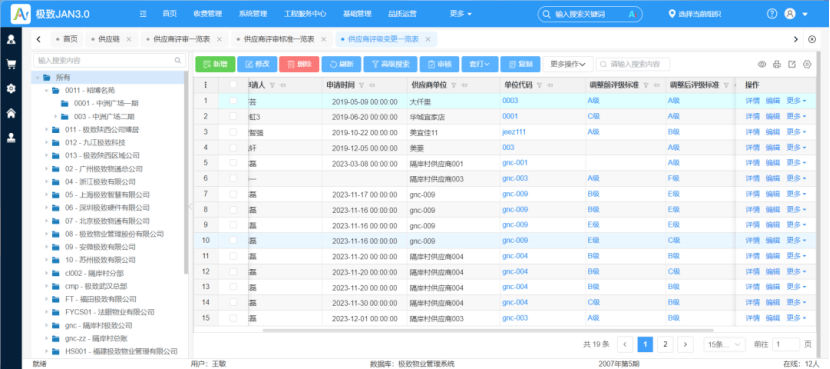Open the 基础管理 menu

click(x=357, y=14)
